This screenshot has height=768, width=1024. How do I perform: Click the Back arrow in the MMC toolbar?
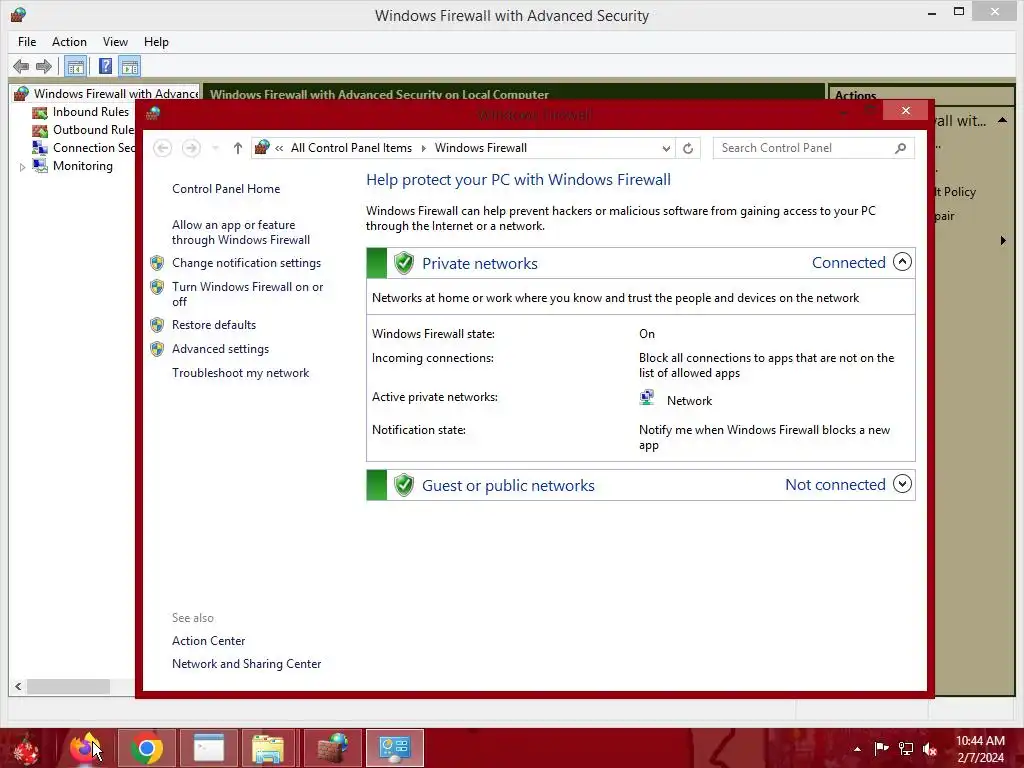(x=21, y=66)
